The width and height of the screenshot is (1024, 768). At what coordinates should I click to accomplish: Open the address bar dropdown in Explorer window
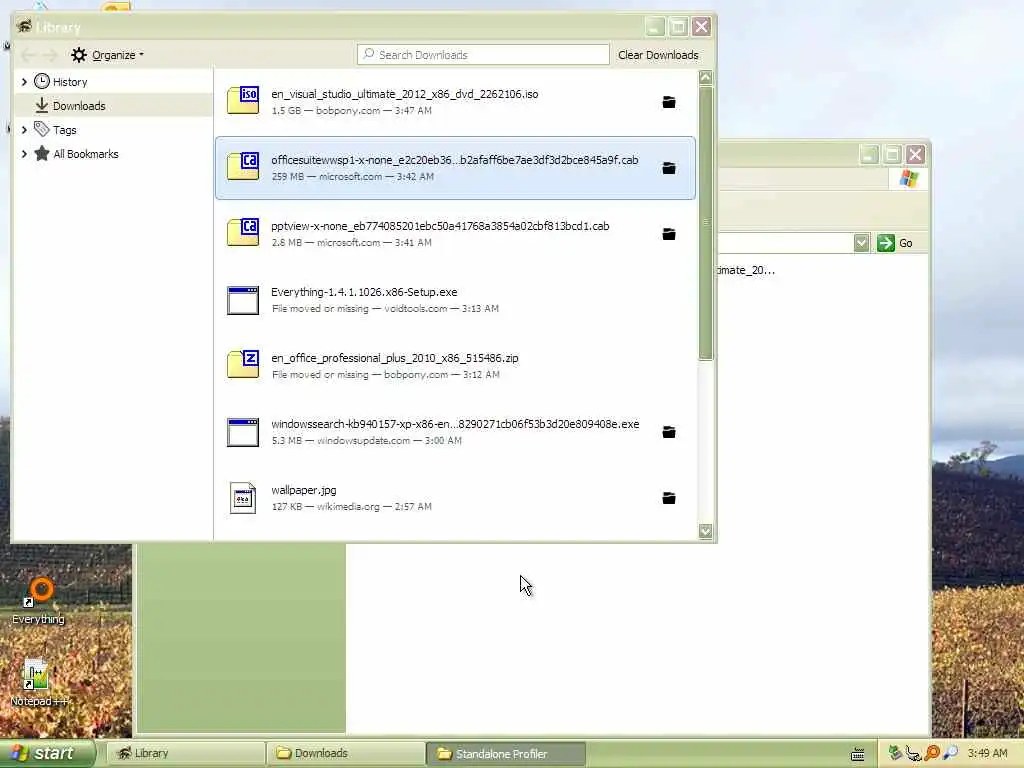tap(861, 243)
